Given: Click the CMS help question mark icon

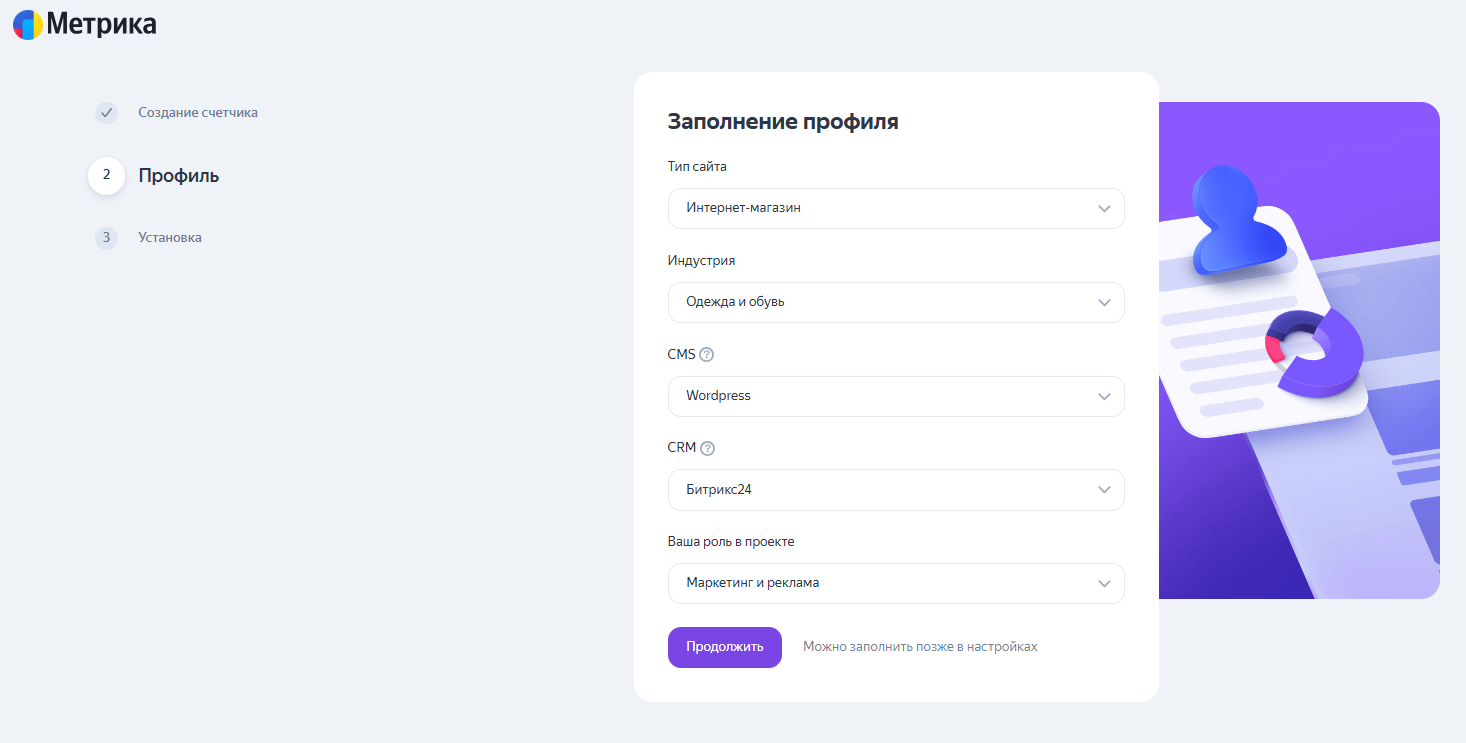Looking at the screenshot, I should (707, 354).
